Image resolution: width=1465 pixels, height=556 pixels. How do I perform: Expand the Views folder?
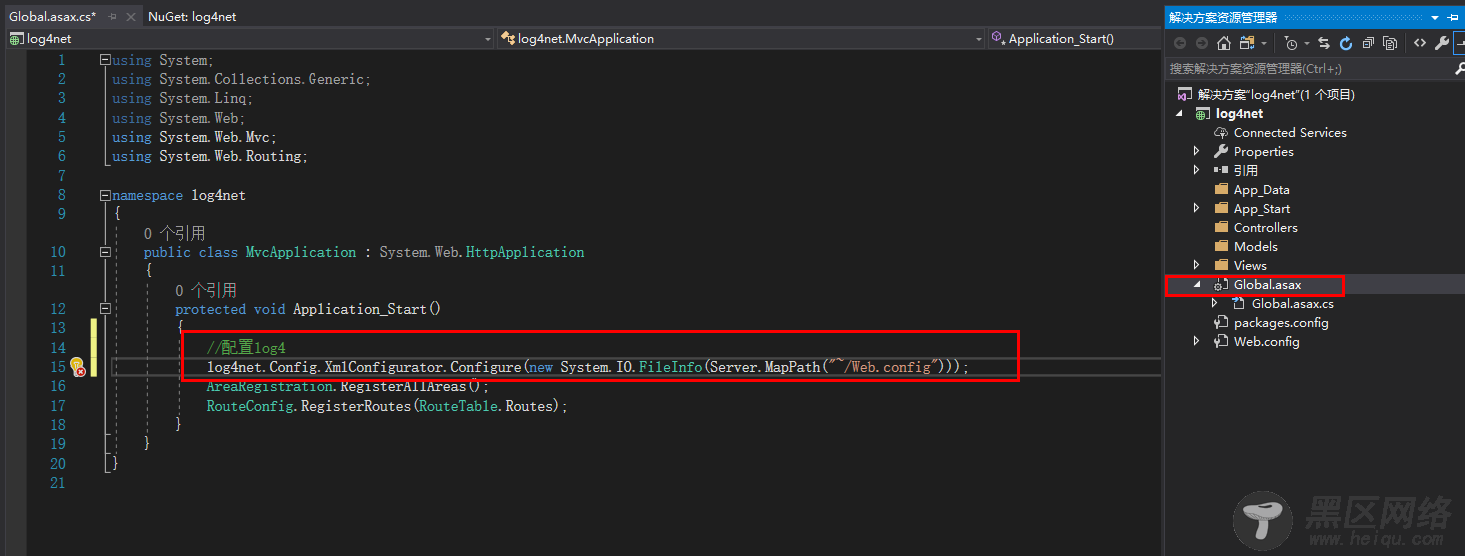1197,266
